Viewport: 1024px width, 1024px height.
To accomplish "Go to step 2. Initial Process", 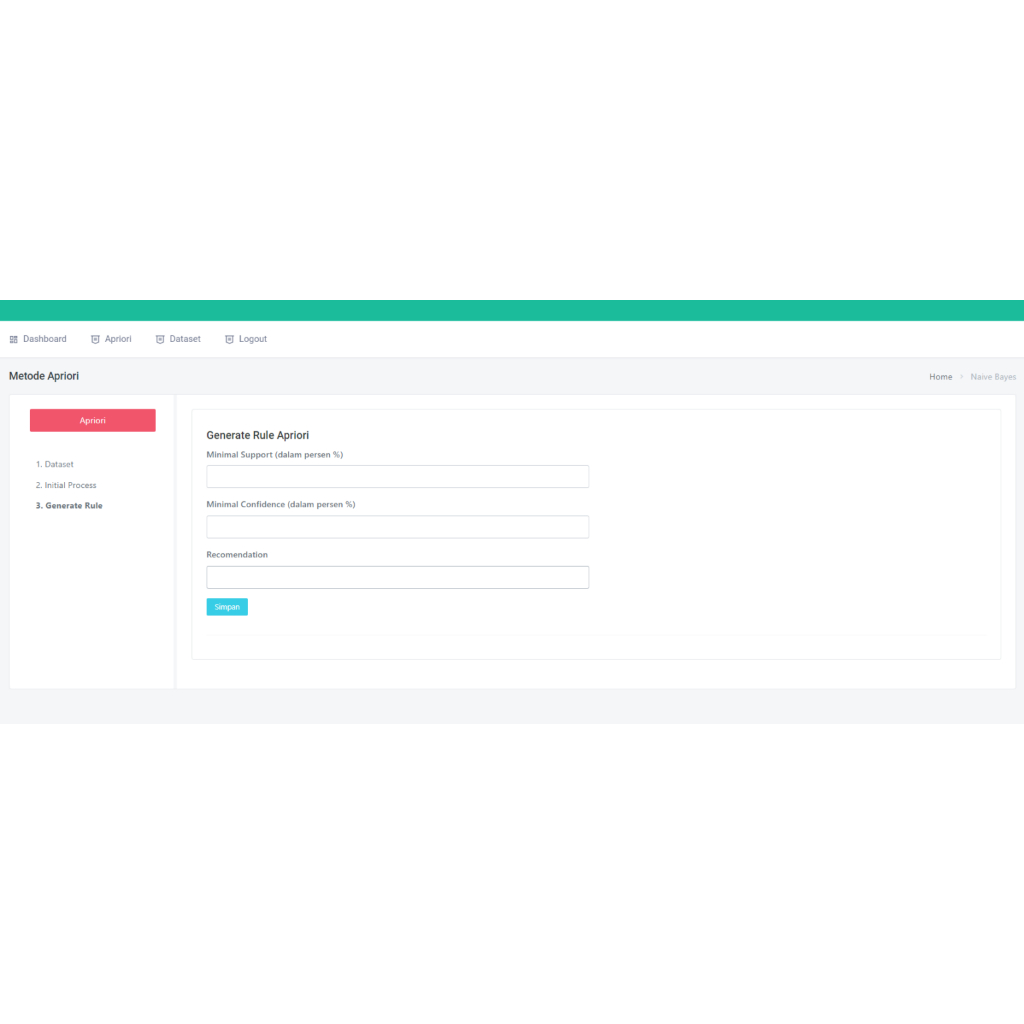I will click(66, 485).
